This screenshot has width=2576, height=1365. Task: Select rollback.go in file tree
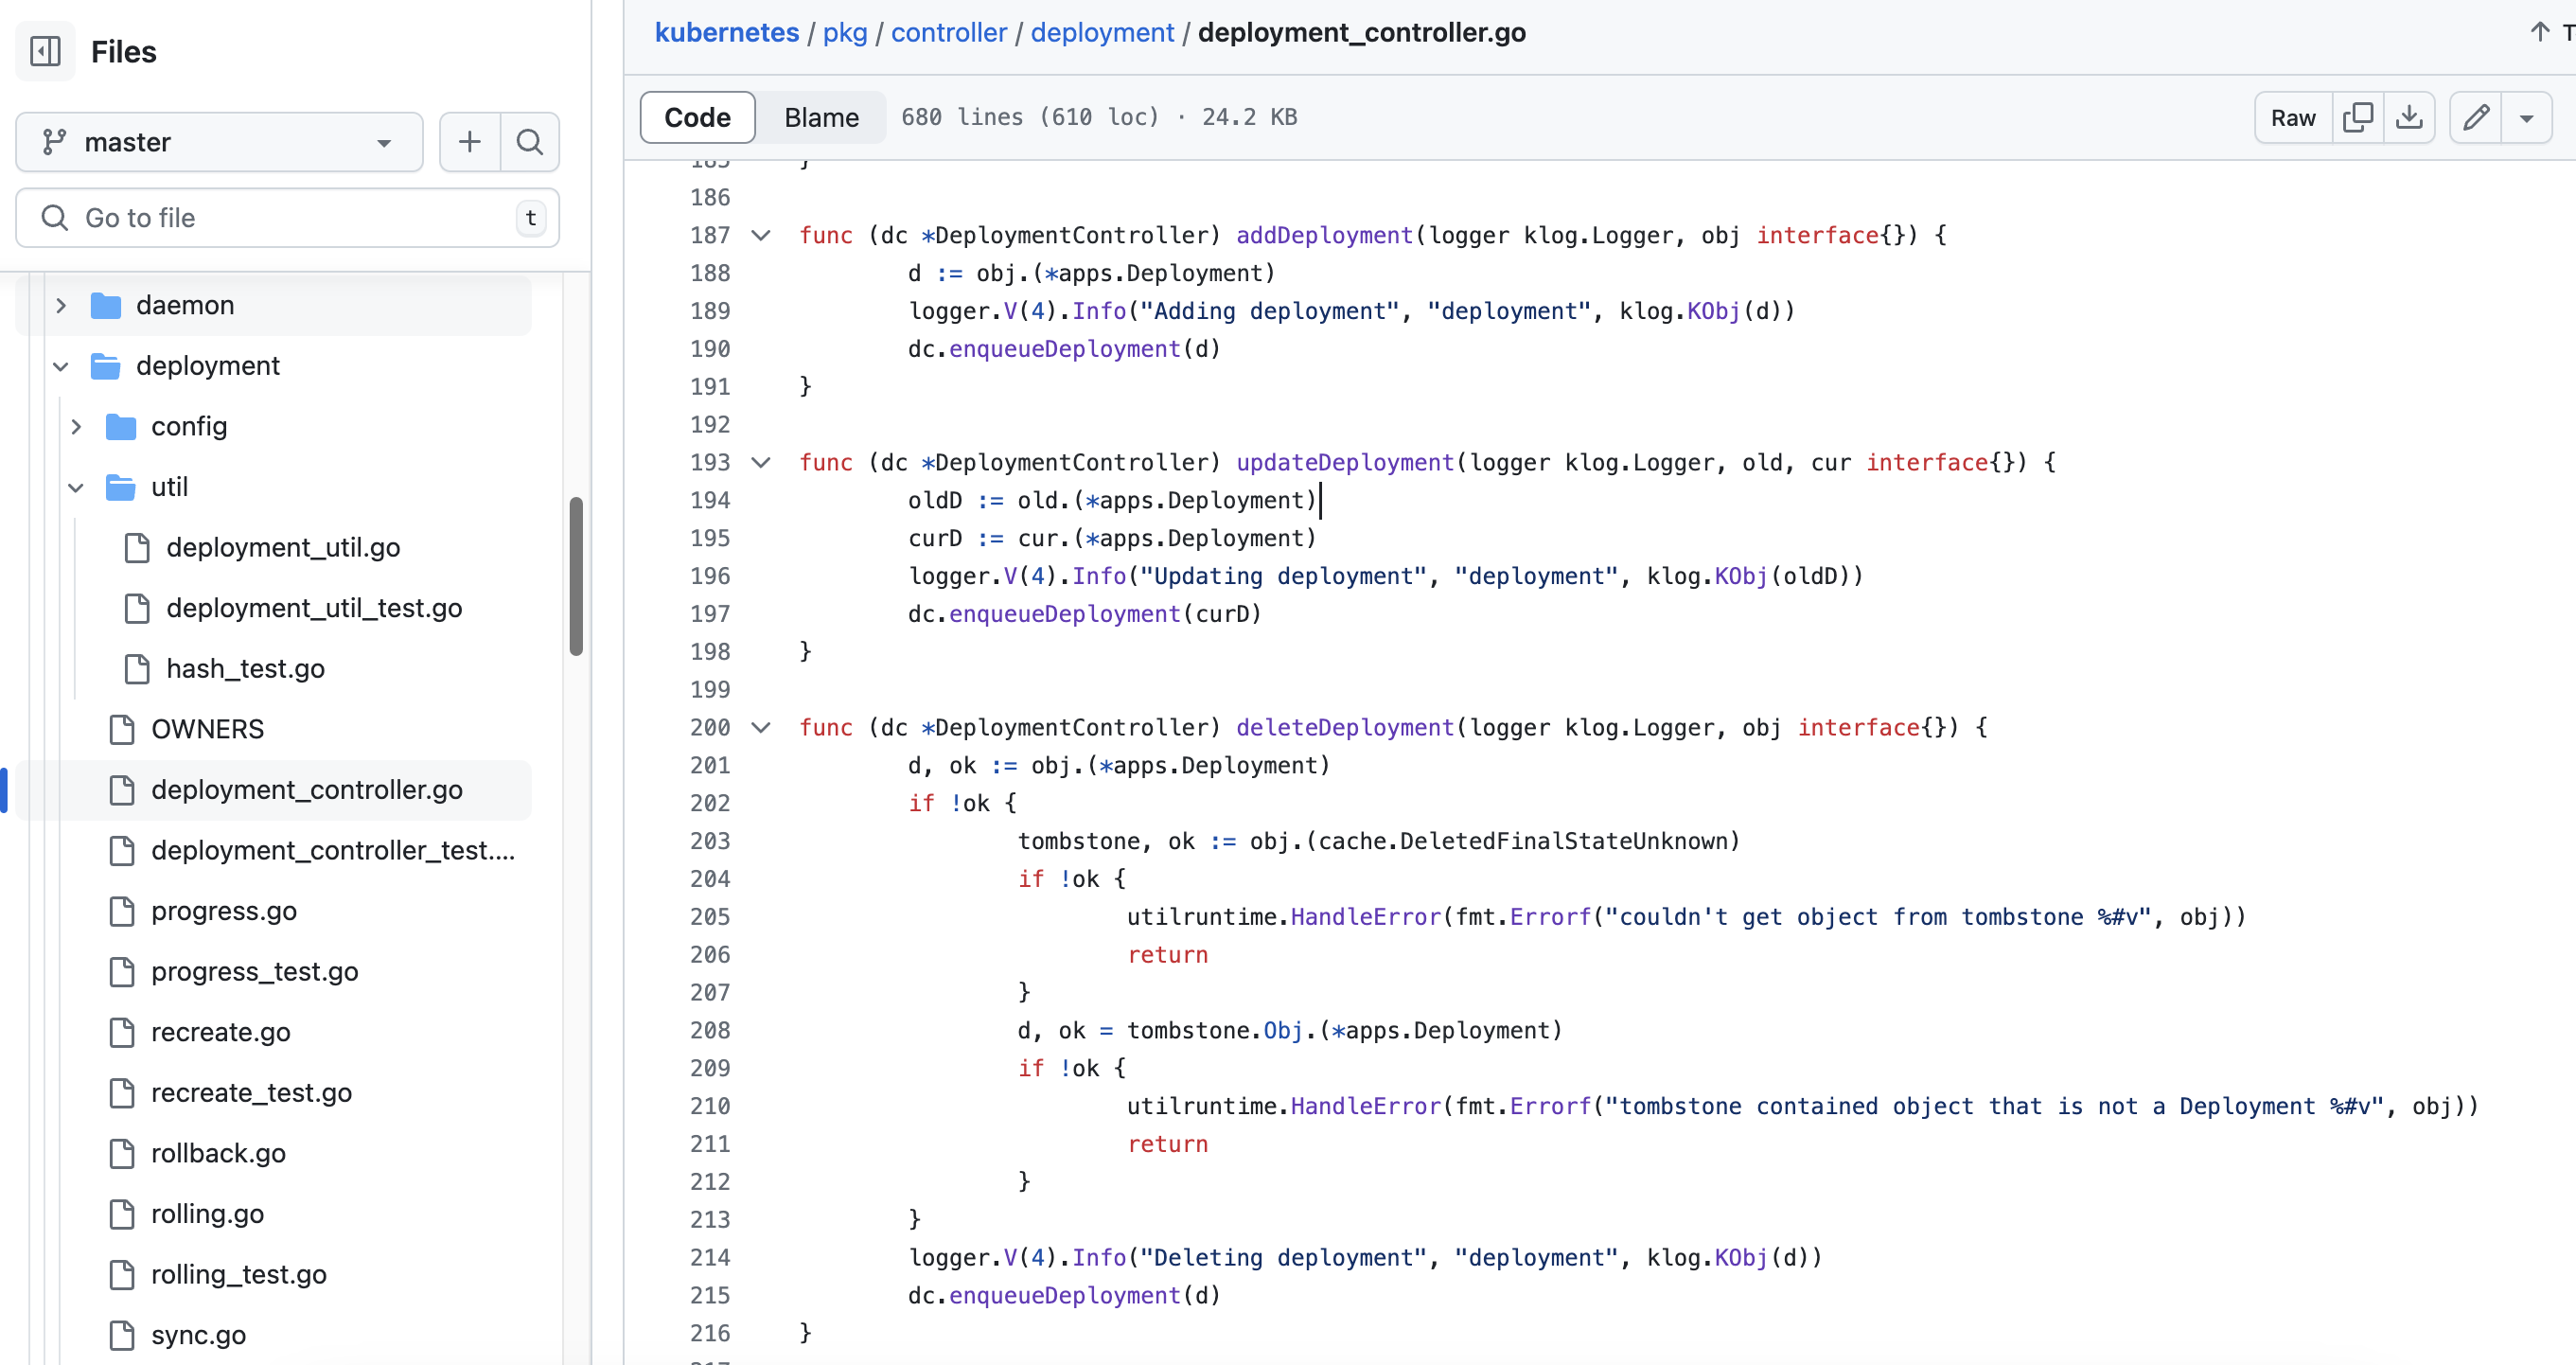[x=218, y=1153]
